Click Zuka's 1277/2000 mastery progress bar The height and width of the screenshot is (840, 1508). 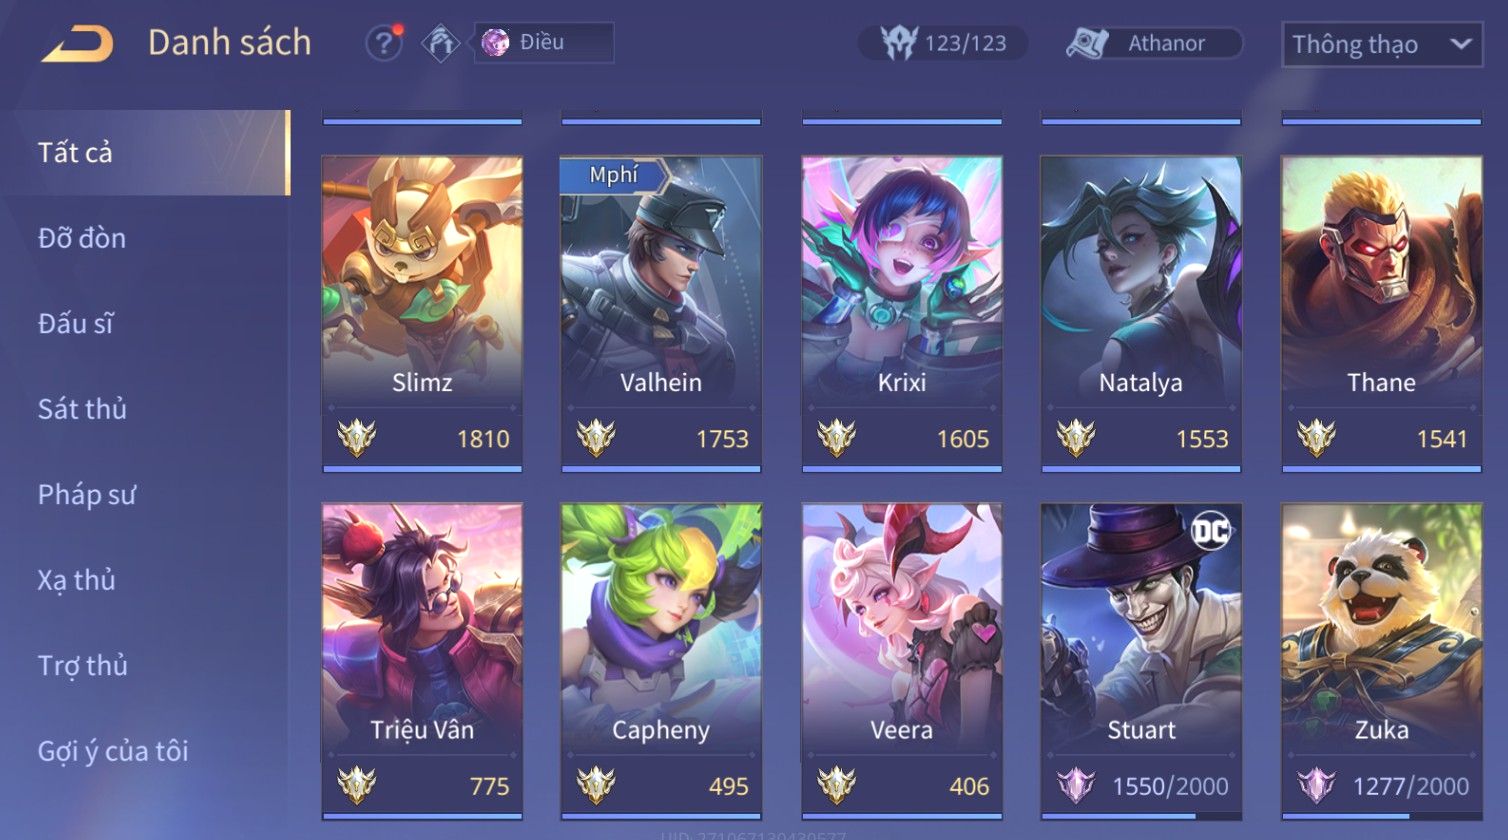click(1382, 816)
